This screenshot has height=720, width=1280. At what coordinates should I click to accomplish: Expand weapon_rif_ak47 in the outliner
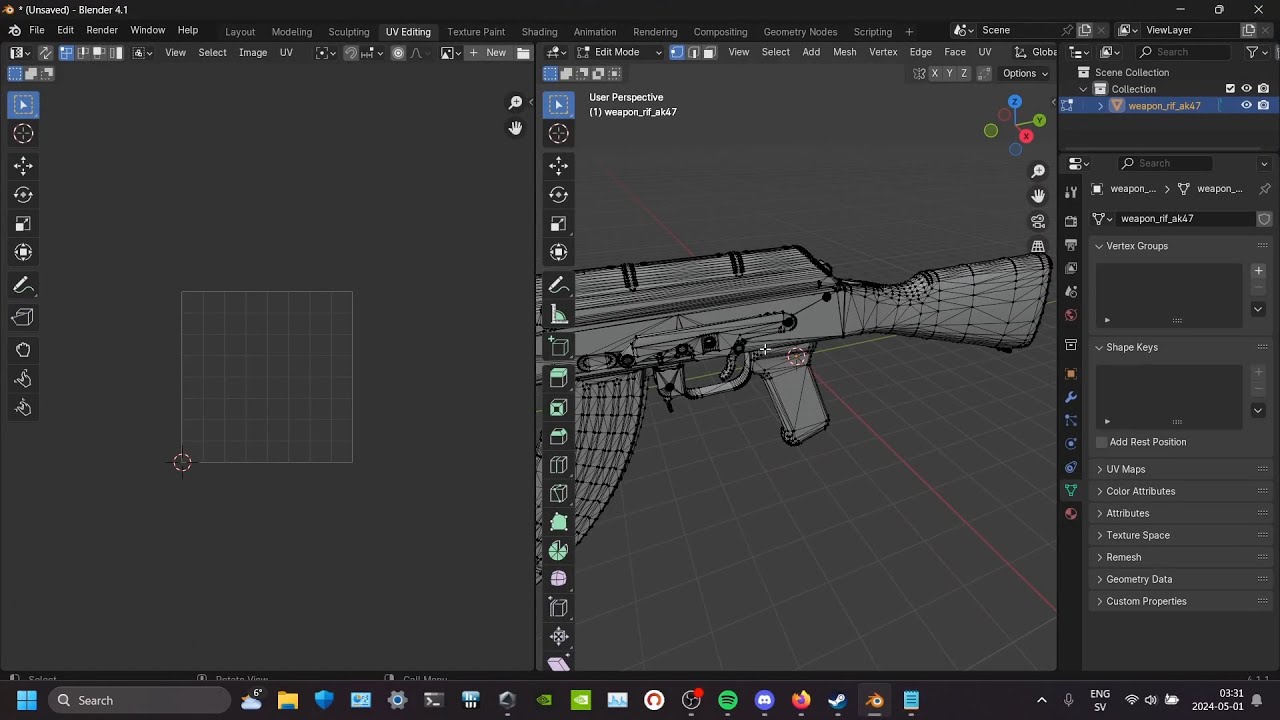point(1101,105)
